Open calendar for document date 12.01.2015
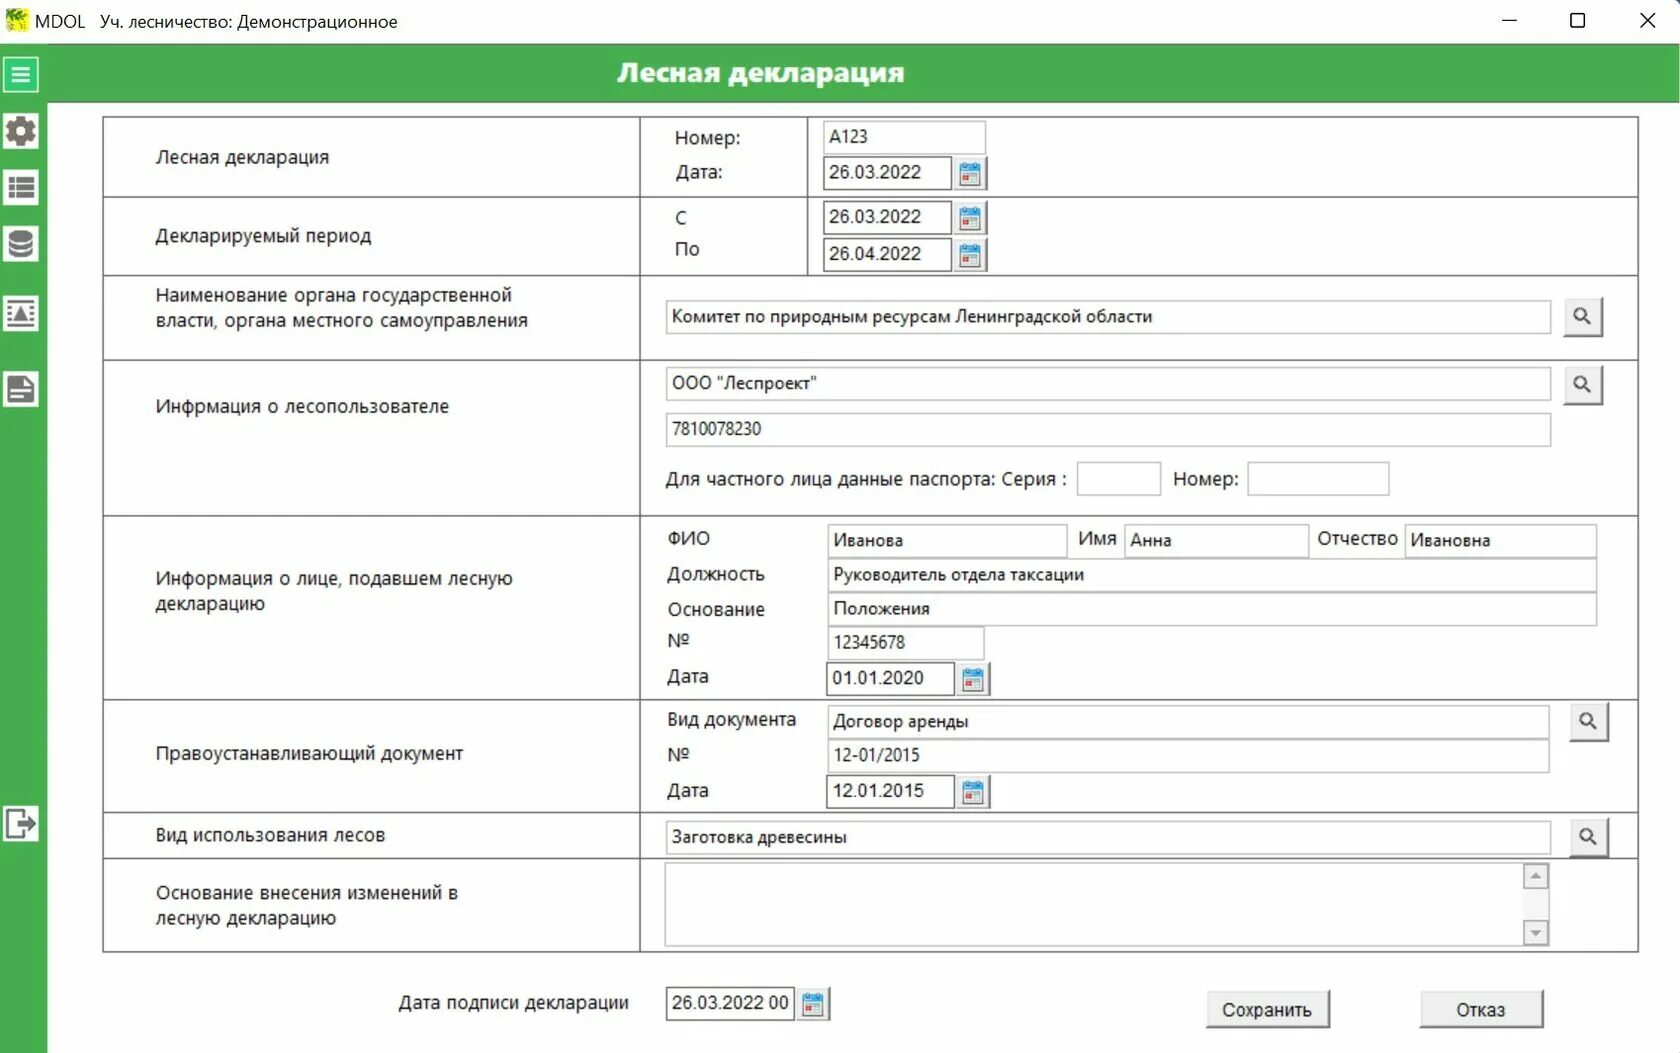This screenshot has width=1680, height=1053. [973, 792]
